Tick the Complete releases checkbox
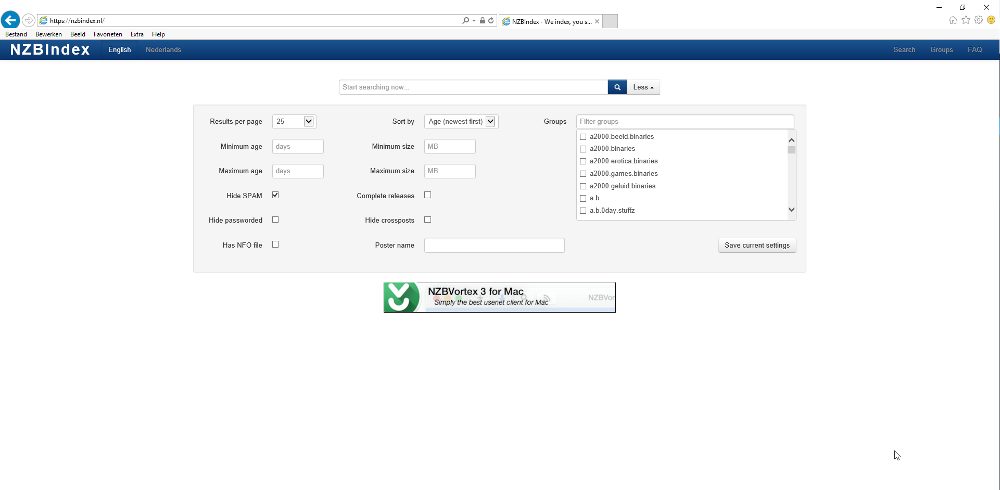This screenshot has height=490, width=1000. pyautogui.click(x=428, y=195)
